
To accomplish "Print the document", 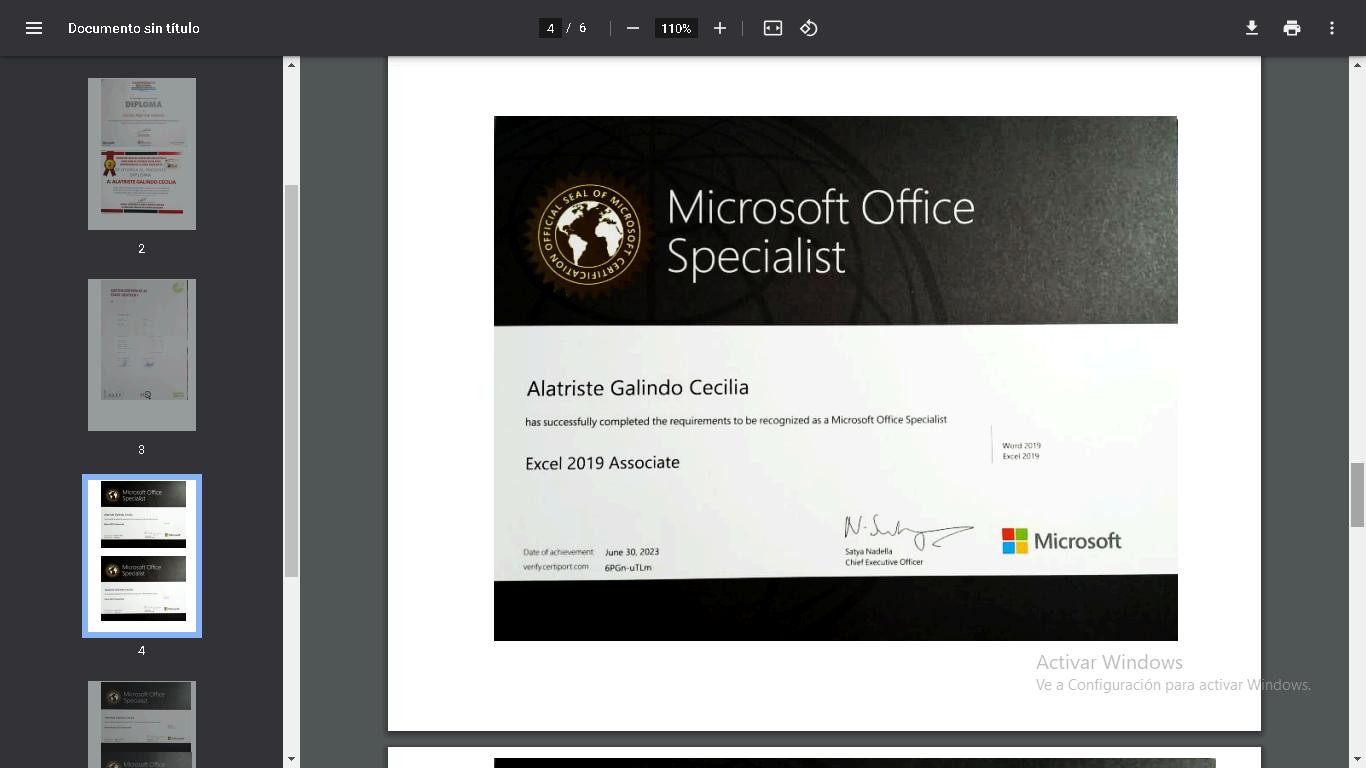I will pyautogui.click(x=1292, y=28).
